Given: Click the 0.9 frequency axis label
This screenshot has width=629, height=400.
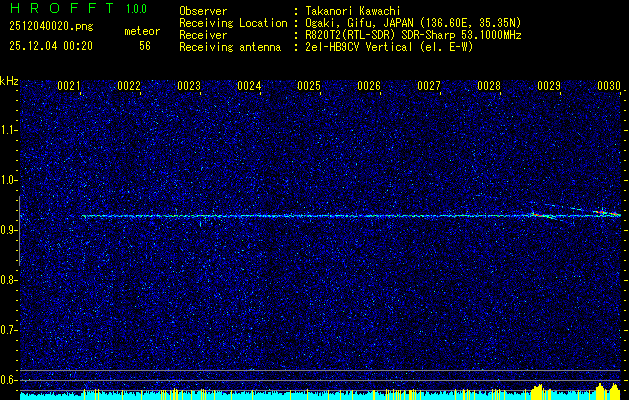Looking at the screenshot, I should pyautogui.click(x=8, y=230).
